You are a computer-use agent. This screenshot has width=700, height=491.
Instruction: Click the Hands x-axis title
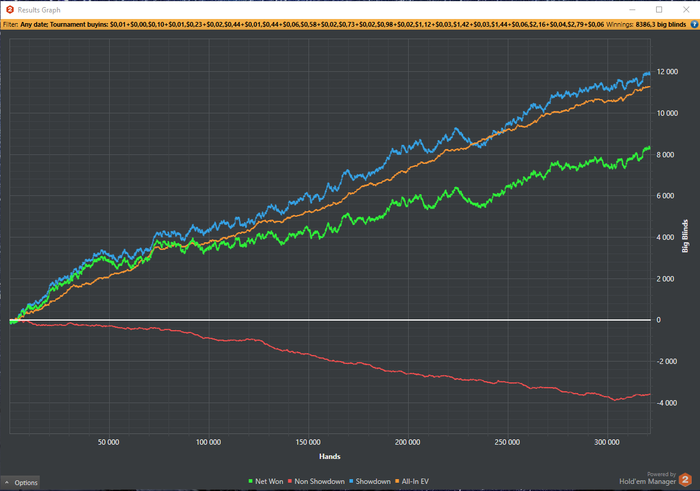point(329,456)
